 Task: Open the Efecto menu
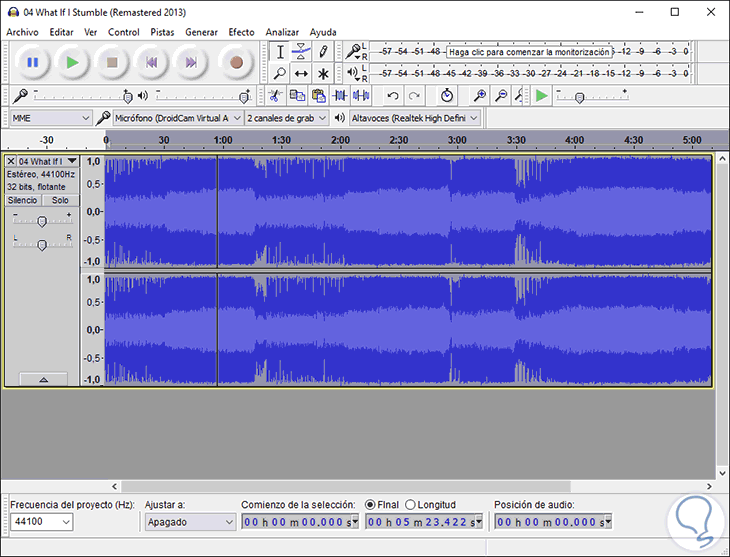point(241,32)
